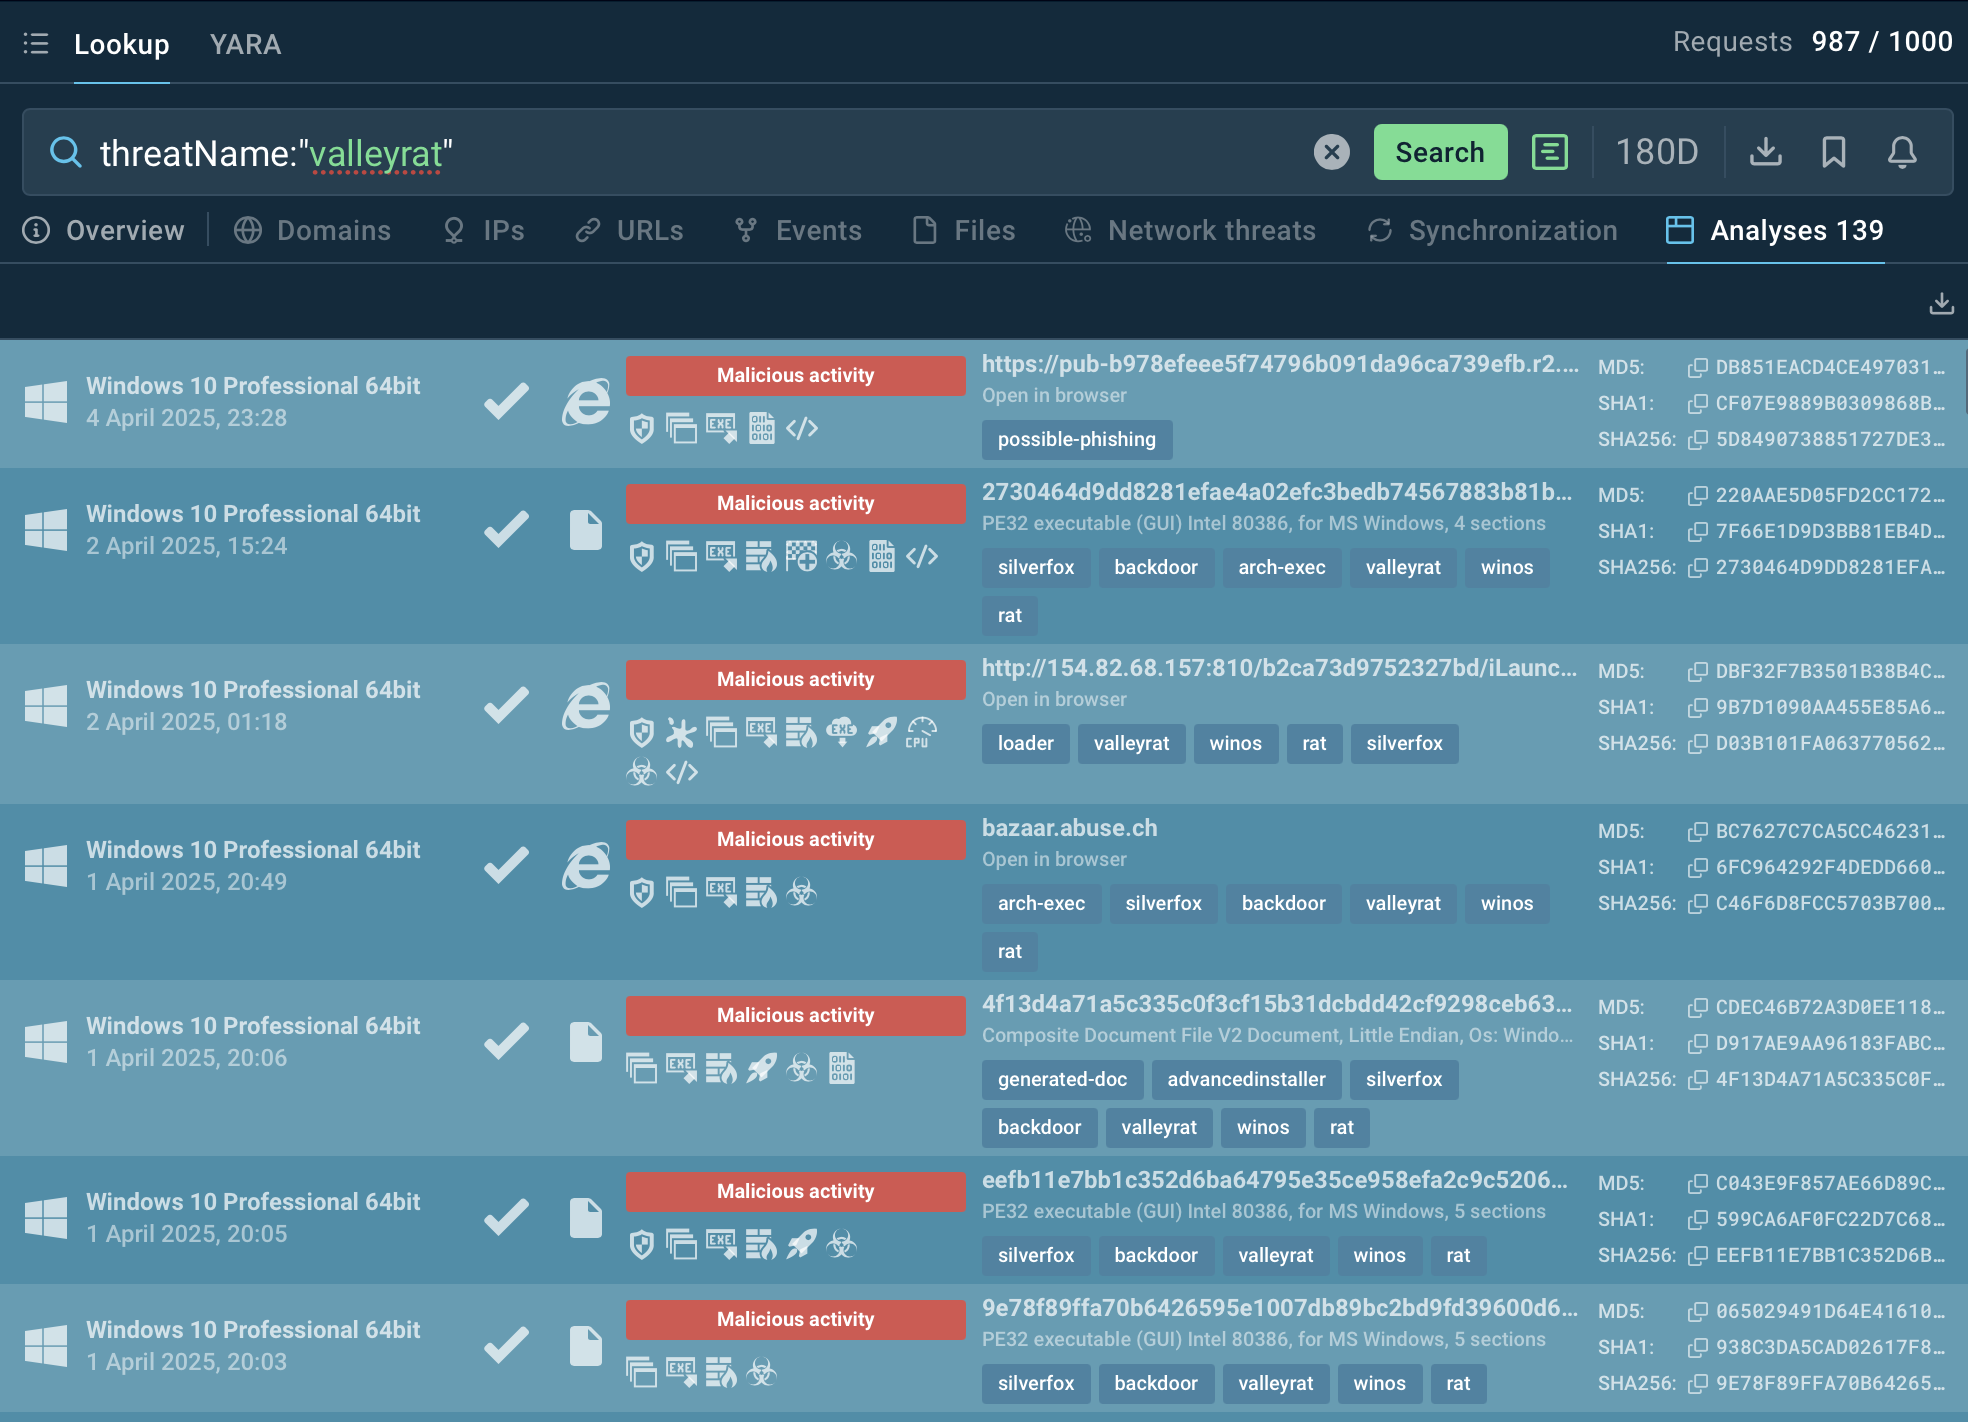Switch to the YARA tab
The height and width of the screenshot is (1422, 1968).
click(245, 44)
